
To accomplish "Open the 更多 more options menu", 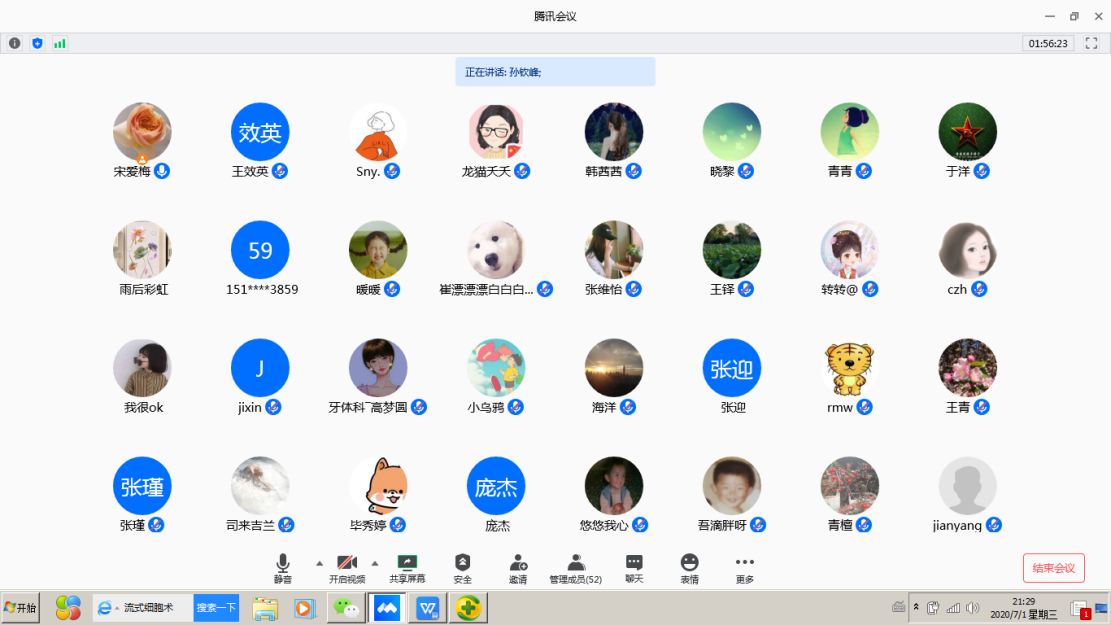I will 745,568.
